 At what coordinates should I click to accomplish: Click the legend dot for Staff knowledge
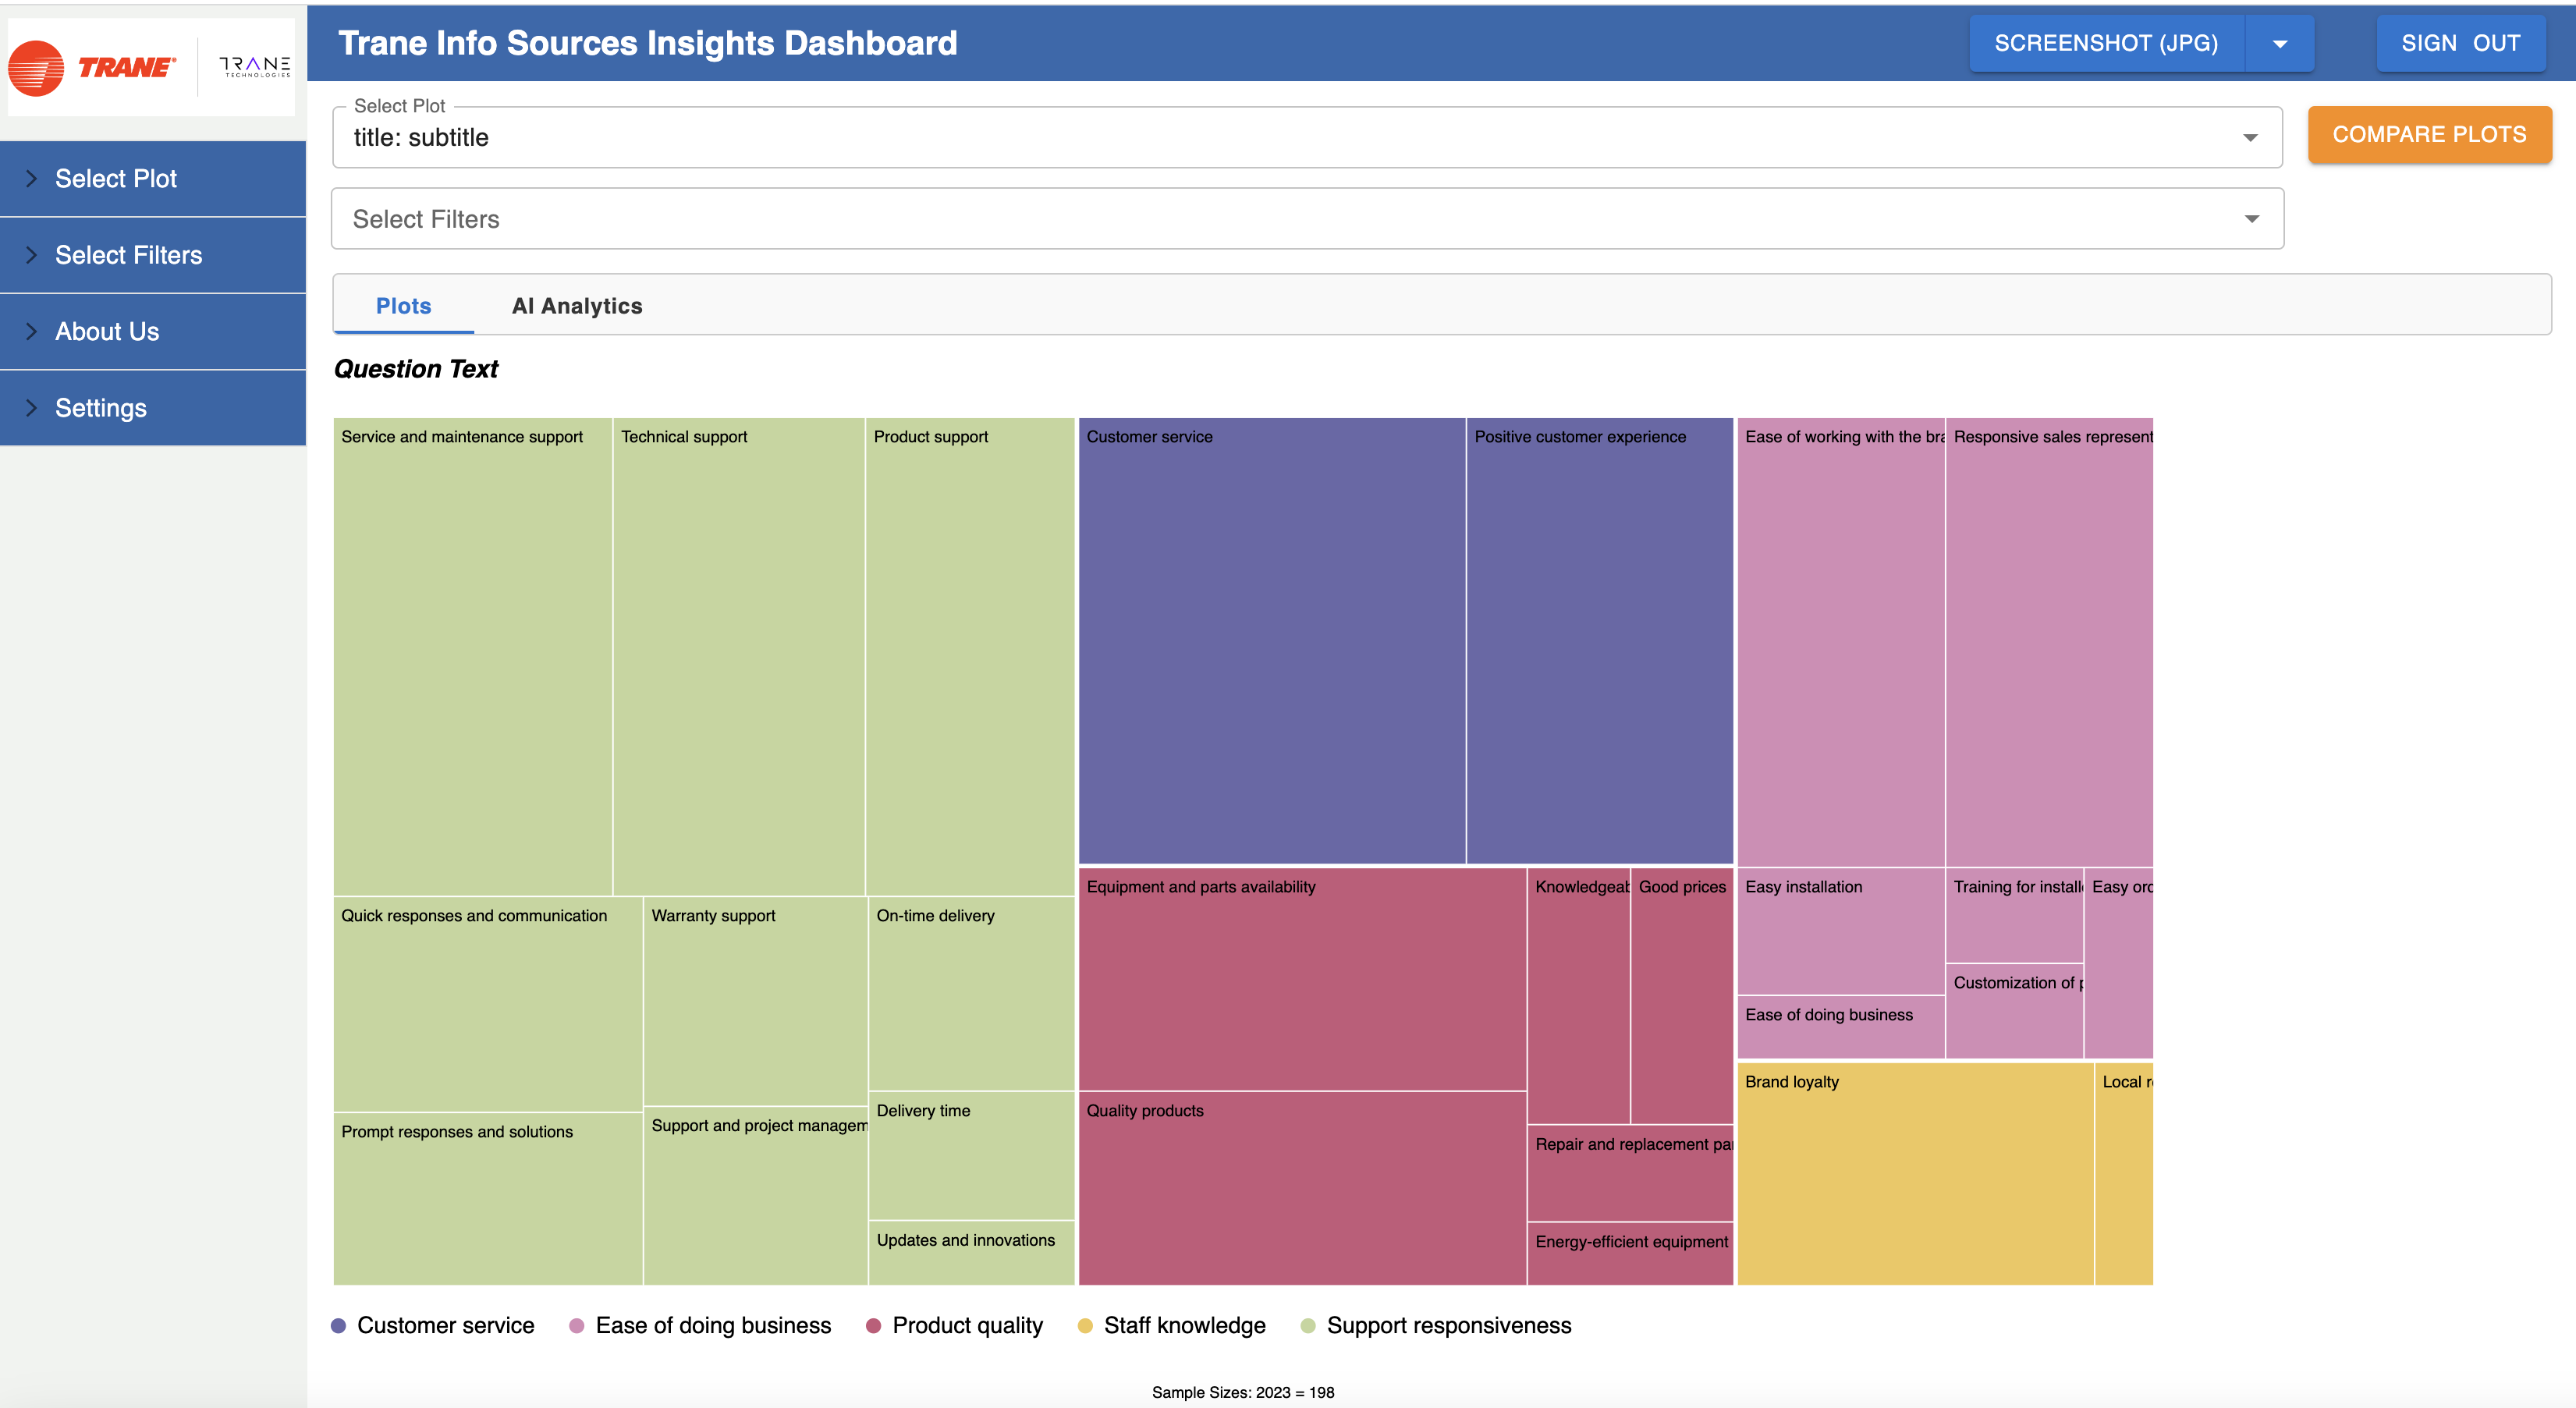click(x=1085, y=1325)
